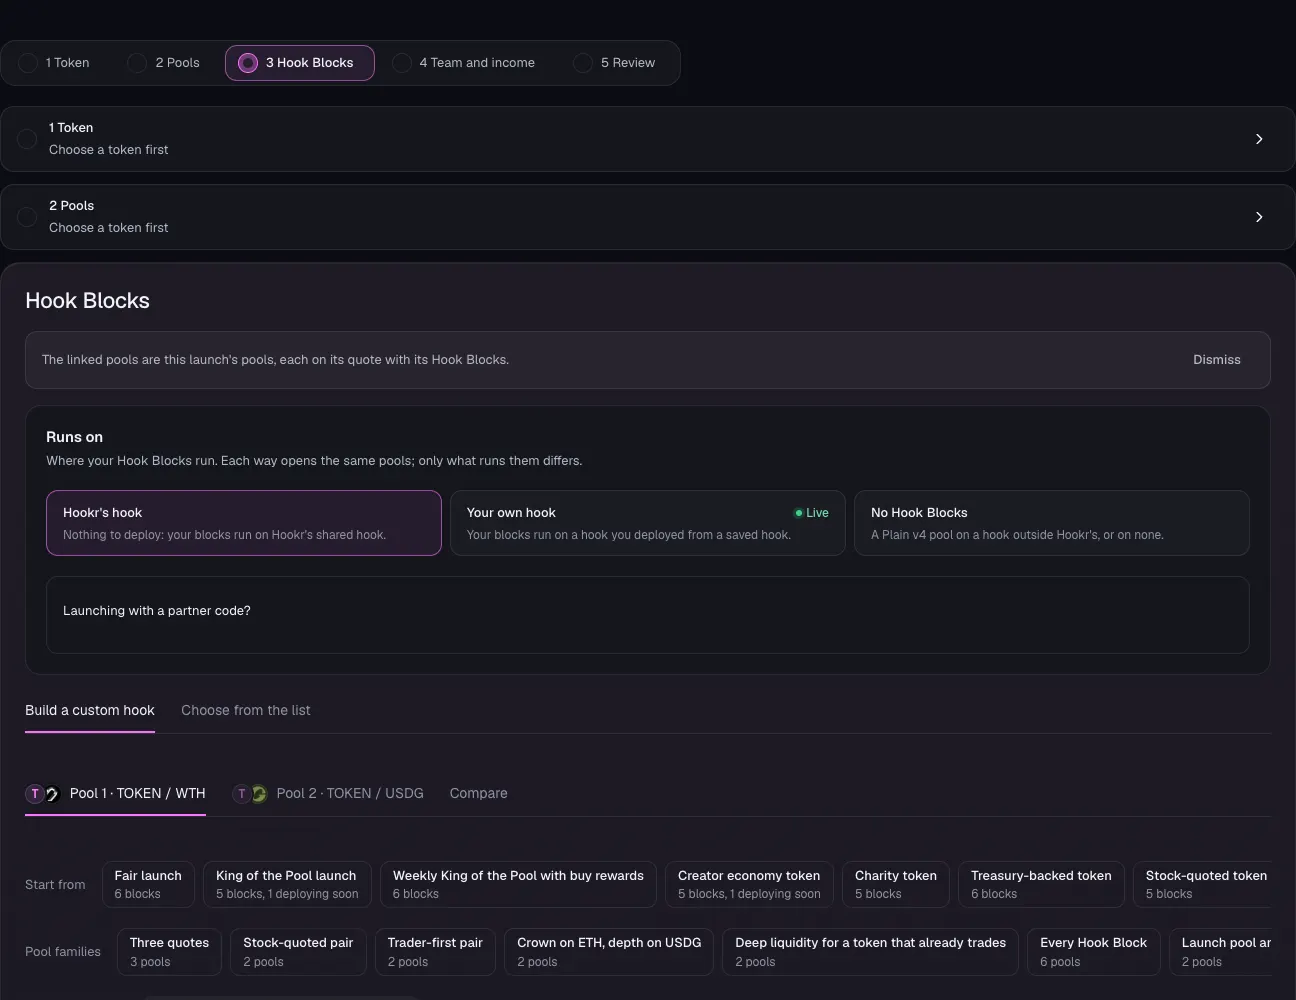This screenshot has height=1000, width=1296.
Task: Start from the Fair launch template
Action: (x=148, y=885)
